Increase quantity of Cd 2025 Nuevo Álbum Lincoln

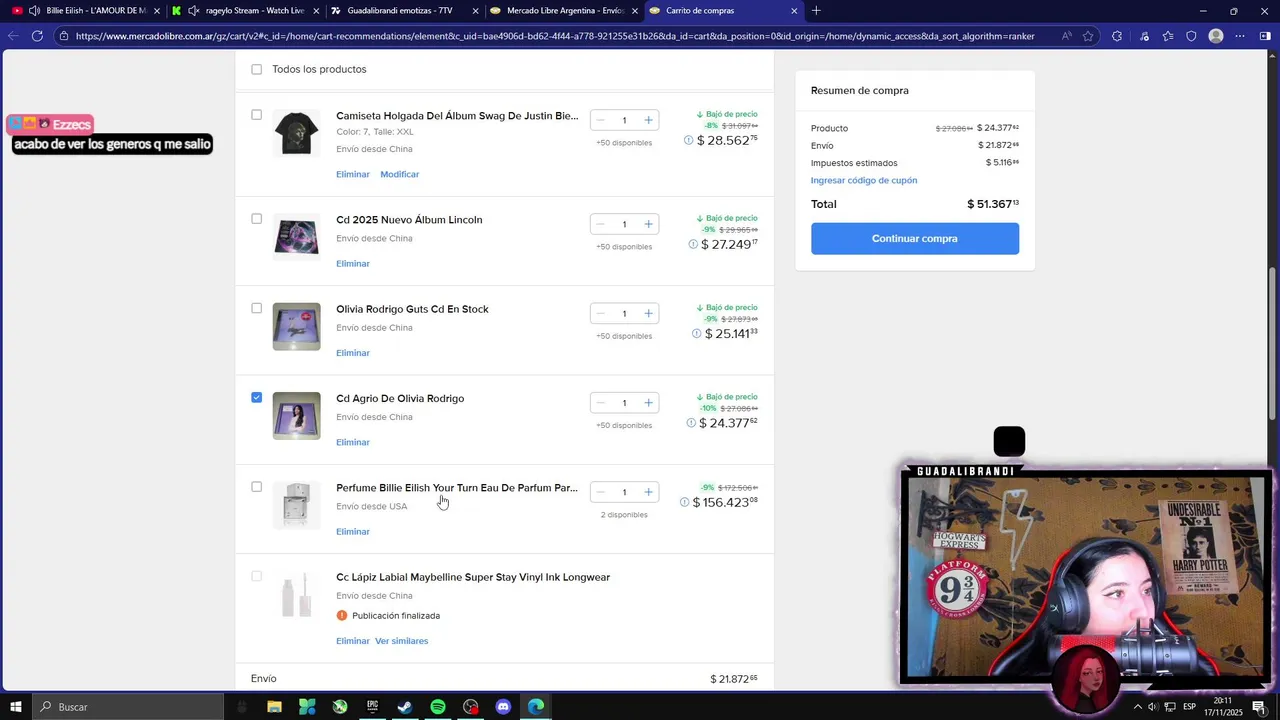tap(648, 224)
